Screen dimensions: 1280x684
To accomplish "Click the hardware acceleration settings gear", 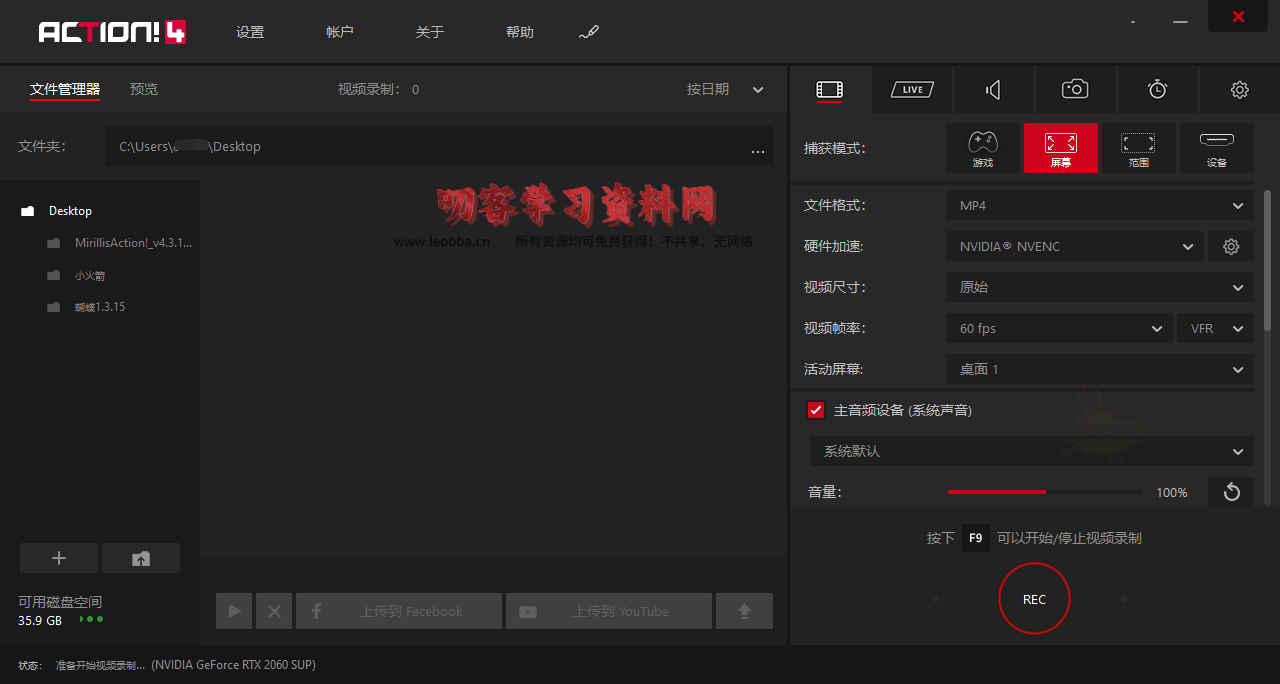I will point(1231,246).
